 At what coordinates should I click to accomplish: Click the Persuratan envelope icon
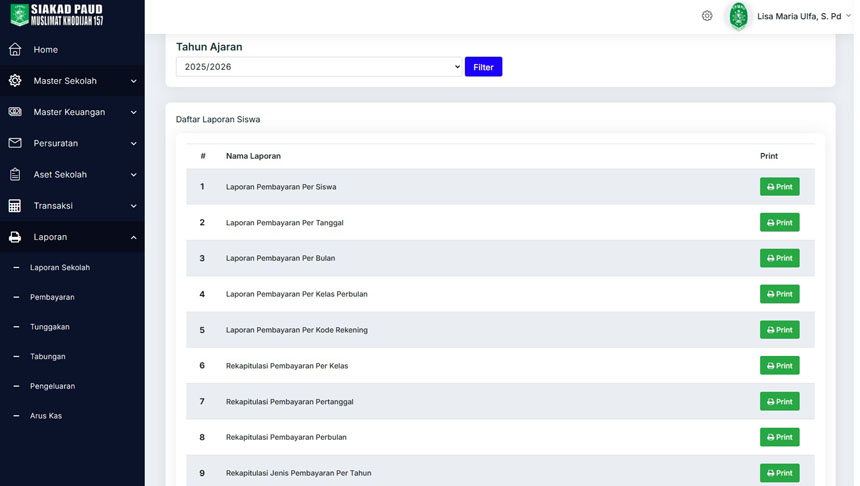[15, 143]
